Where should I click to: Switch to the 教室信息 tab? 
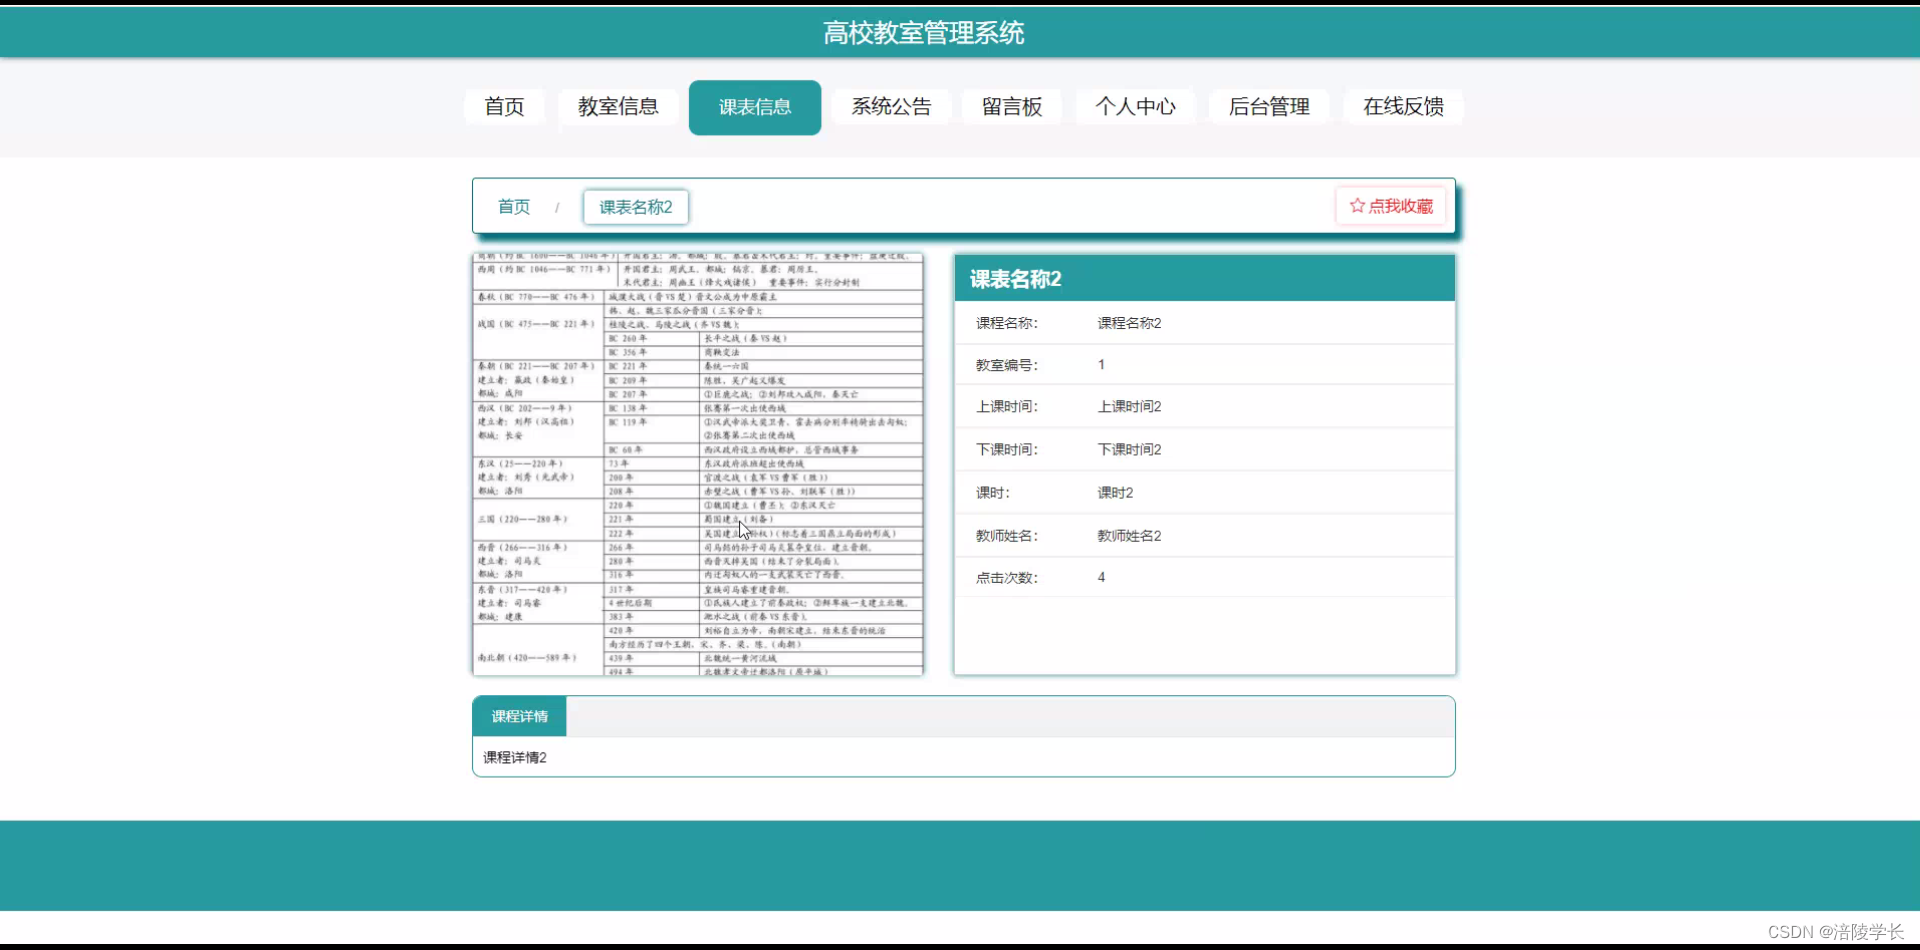coord(618,107)
